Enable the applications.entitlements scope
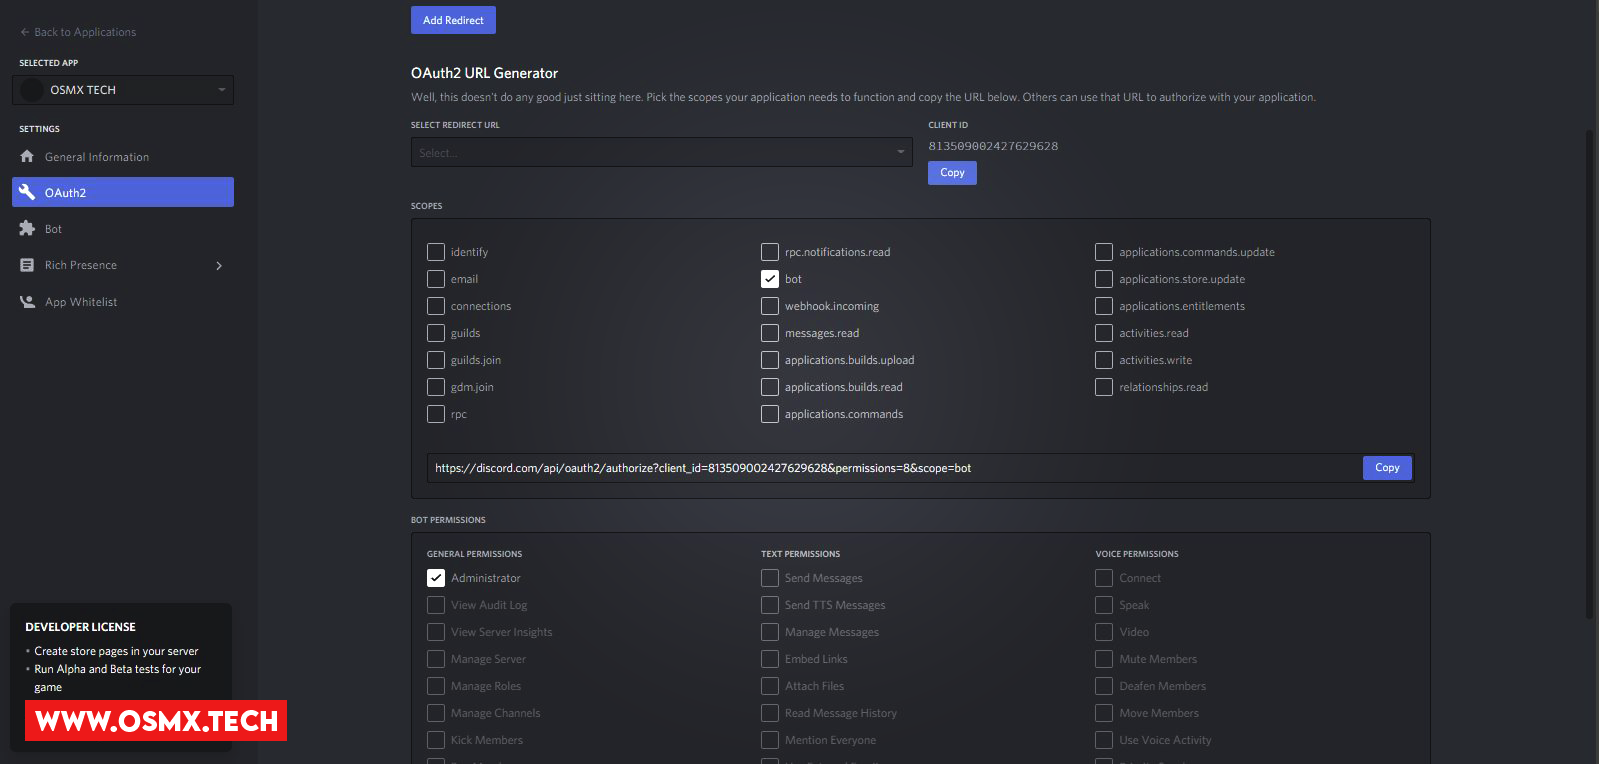 click(1104, 306)
